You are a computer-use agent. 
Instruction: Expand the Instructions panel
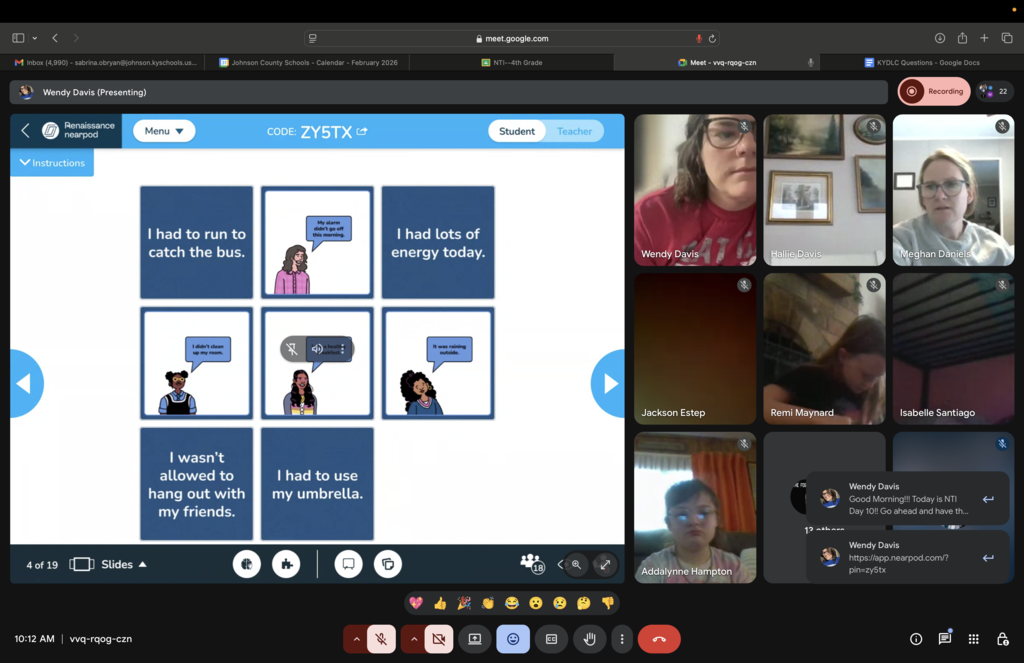point(52,163)
